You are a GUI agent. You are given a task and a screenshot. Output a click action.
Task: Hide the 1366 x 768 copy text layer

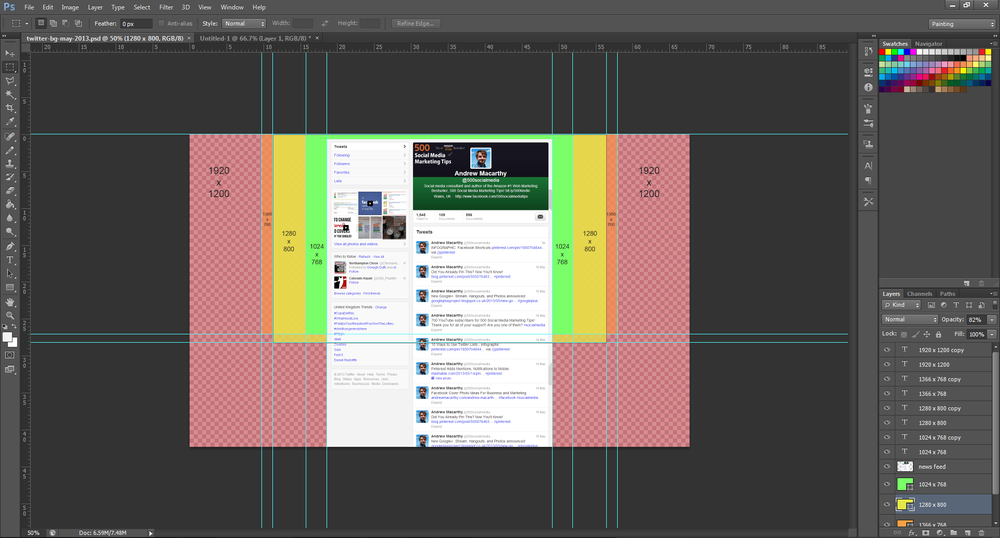pyautogui.click(x=886, y=379)
